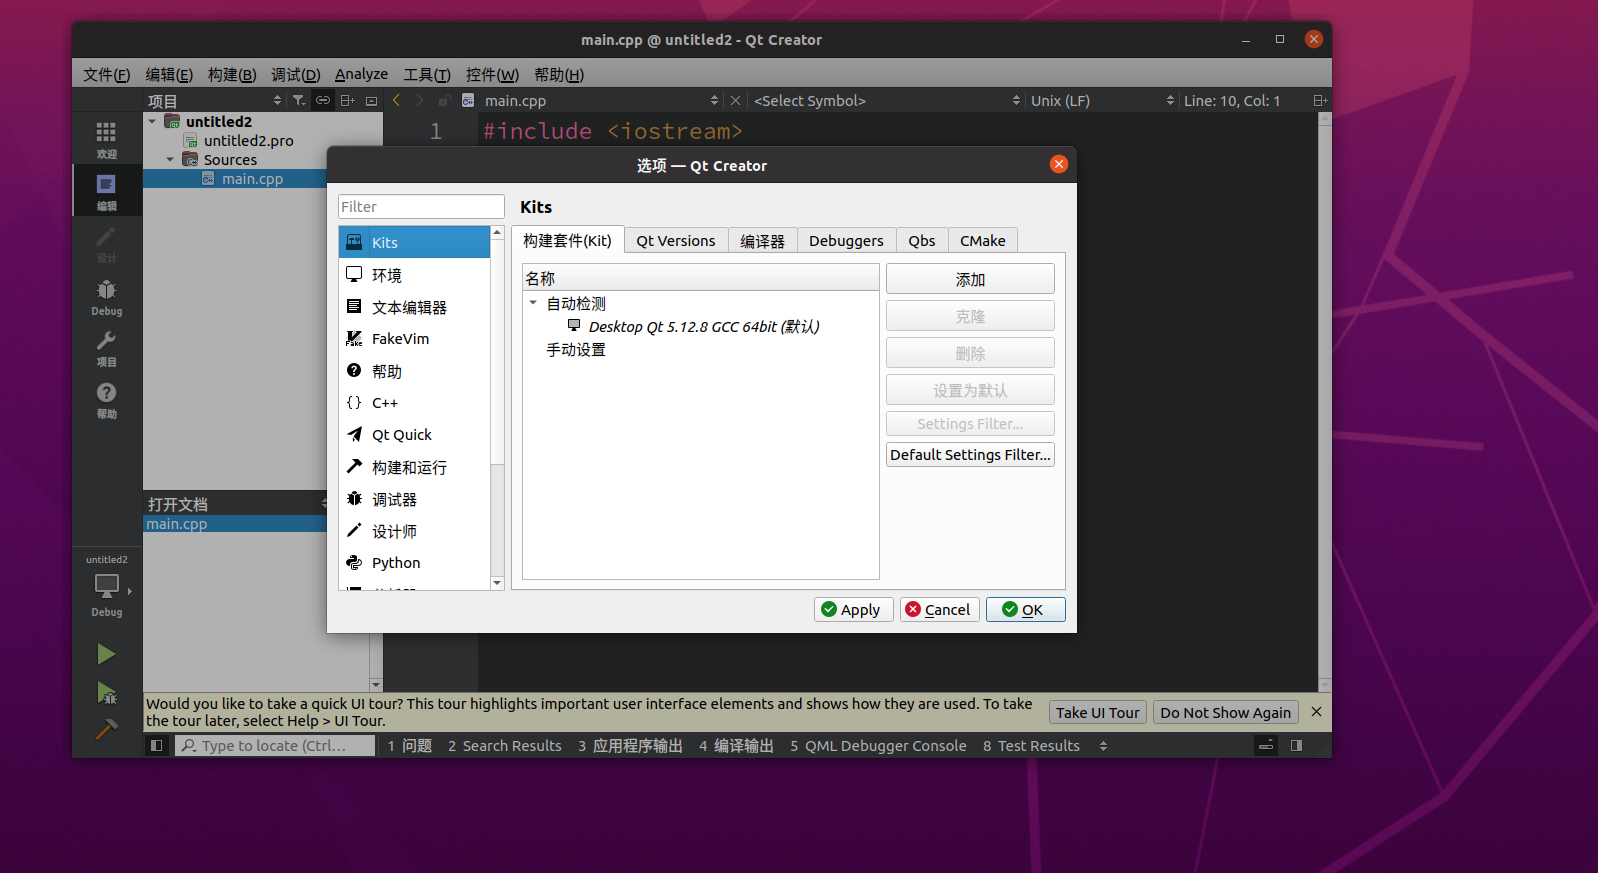Open the Unix (LF) line ending dropdown
1598x873 pixels.
tap(1102, 100)
